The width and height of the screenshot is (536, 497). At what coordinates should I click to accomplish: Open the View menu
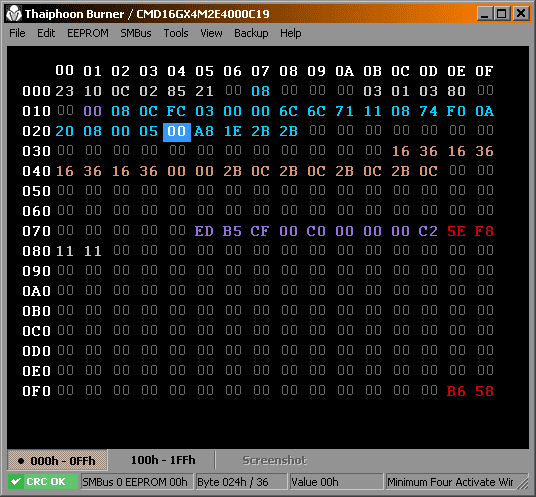coord(211,33)
